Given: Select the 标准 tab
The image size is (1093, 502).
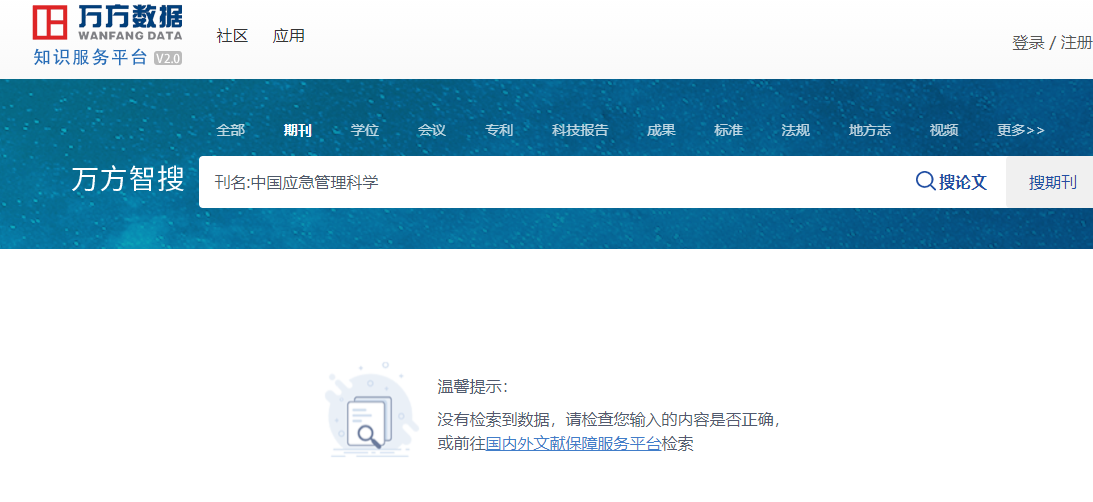Looking at the screenshot, I should [x=728, y=130].
